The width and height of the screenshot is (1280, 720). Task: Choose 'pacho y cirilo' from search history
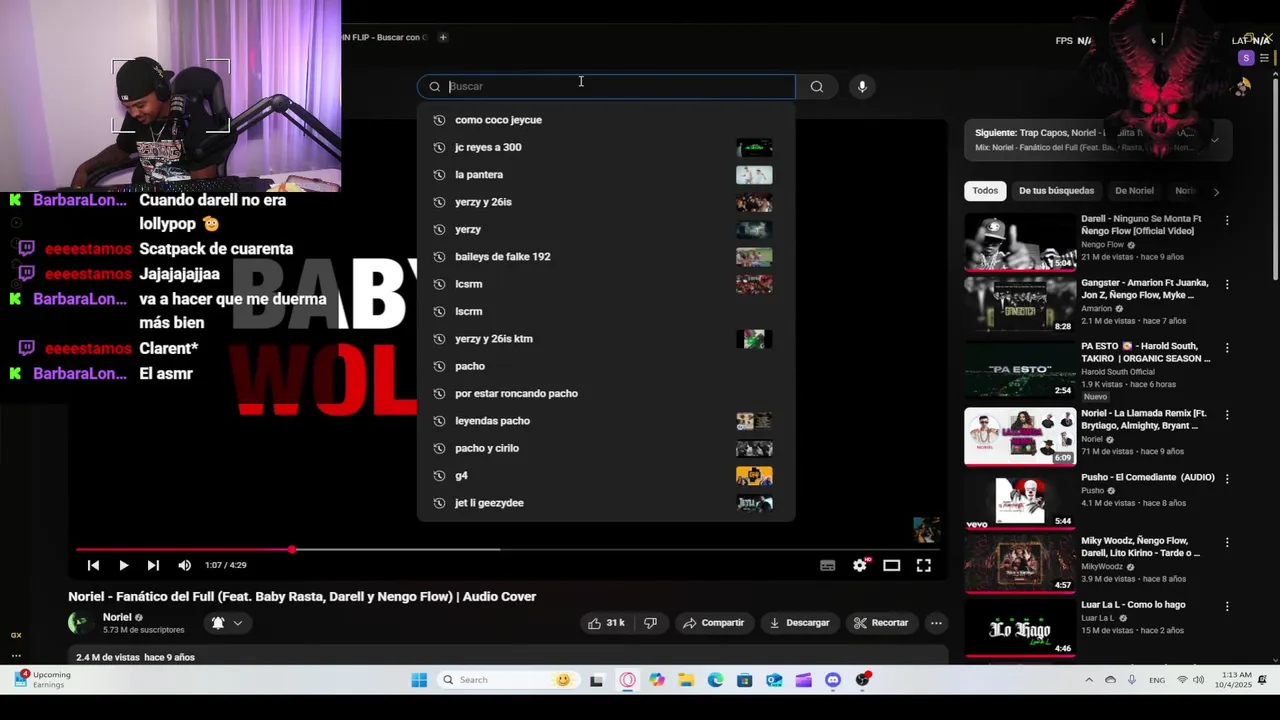[x=606, y=448]
